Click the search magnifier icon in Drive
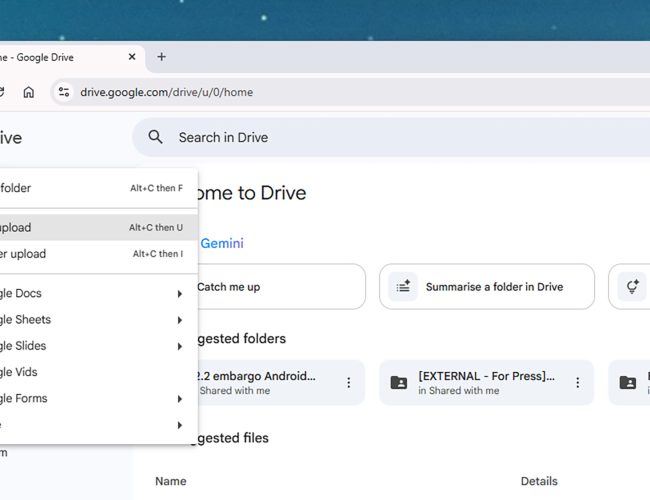Viewport: 650px width, 500px height. 155,137
